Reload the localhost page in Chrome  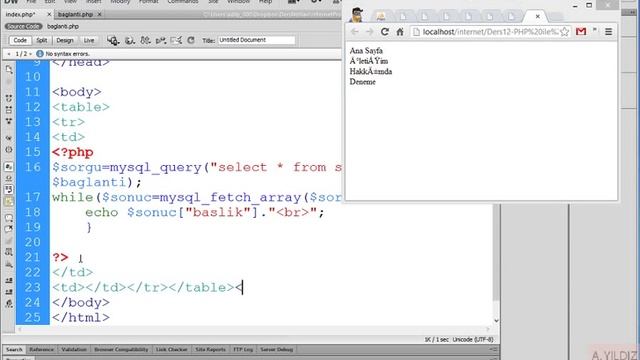pyautogui.click(x=384, y=32)
